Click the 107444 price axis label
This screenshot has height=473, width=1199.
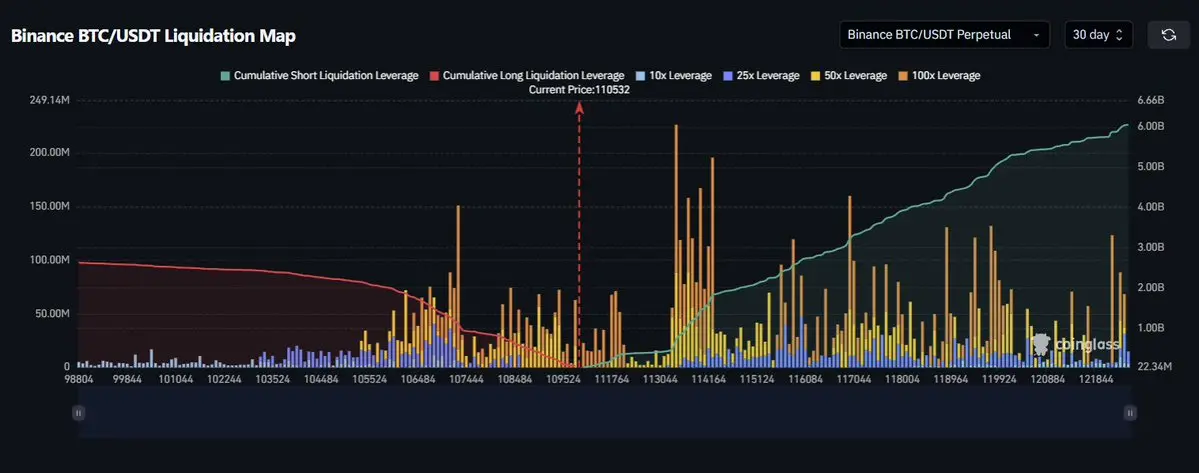[466, 379]
